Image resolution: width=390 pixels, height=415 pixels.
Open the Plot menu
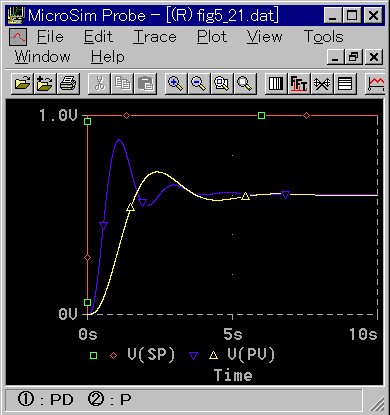212,37
